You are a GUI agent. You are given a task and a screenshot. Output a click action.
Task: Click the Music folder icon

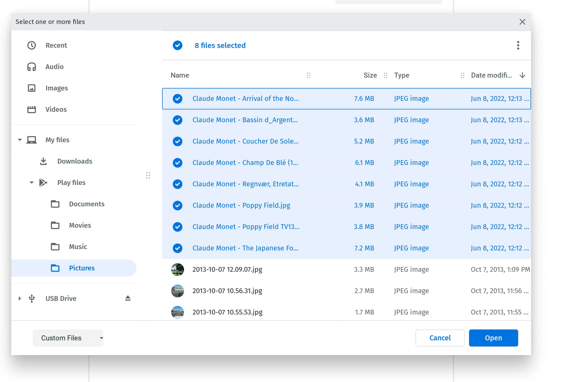pyautogui.click(x=55, y=247)
